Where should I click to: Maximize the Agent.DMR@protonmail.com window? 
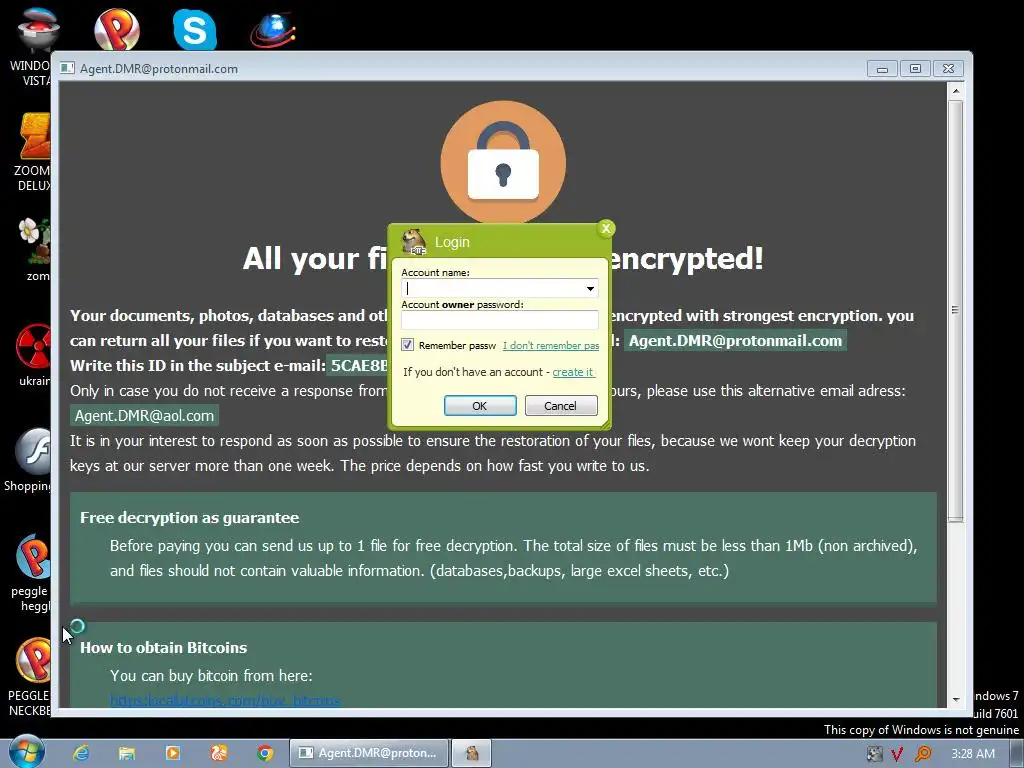[x=915, y=69]
